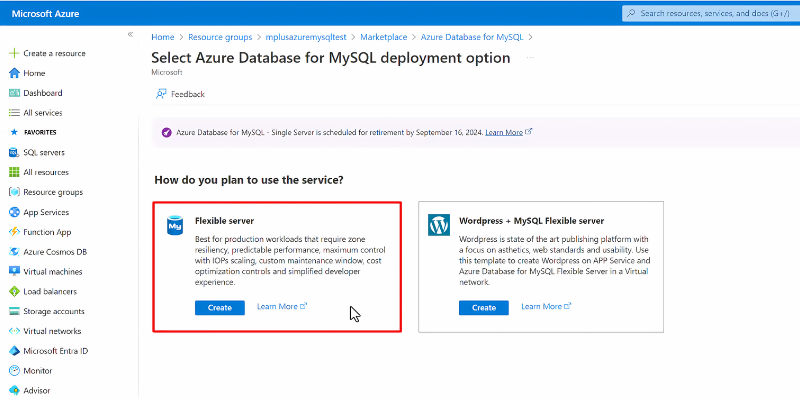Click the Flexible server card heading
The height and width of the screenshot is (400, 800).
(224, 221)
